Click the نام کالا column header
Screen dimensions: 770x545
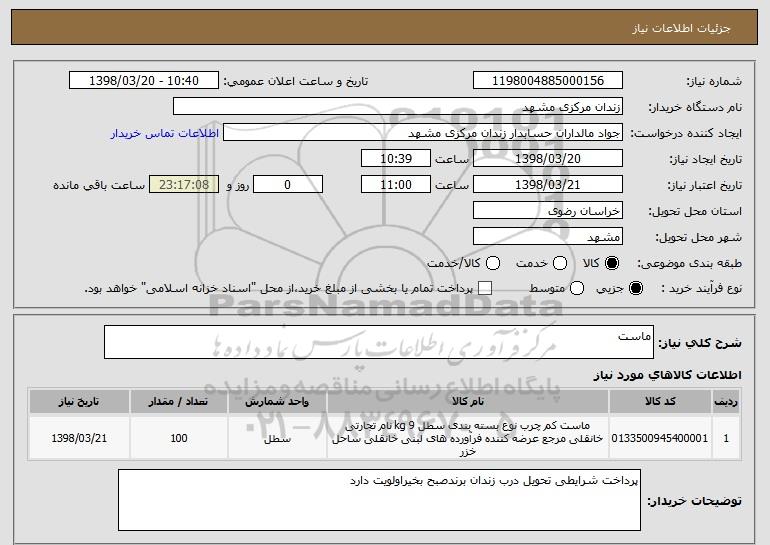click(x=468, y=402)
